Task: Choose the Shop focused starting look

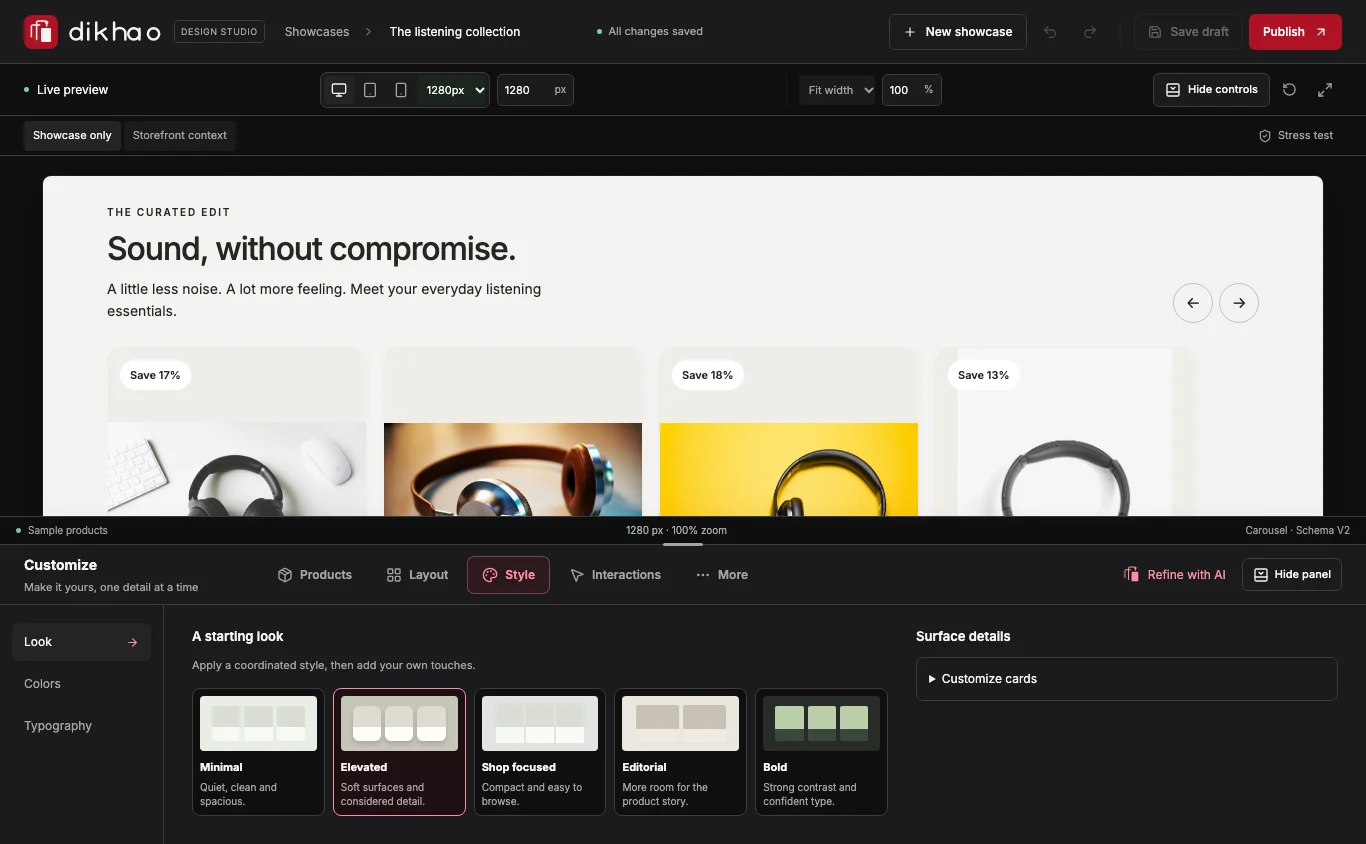Action: pos(540,752)
